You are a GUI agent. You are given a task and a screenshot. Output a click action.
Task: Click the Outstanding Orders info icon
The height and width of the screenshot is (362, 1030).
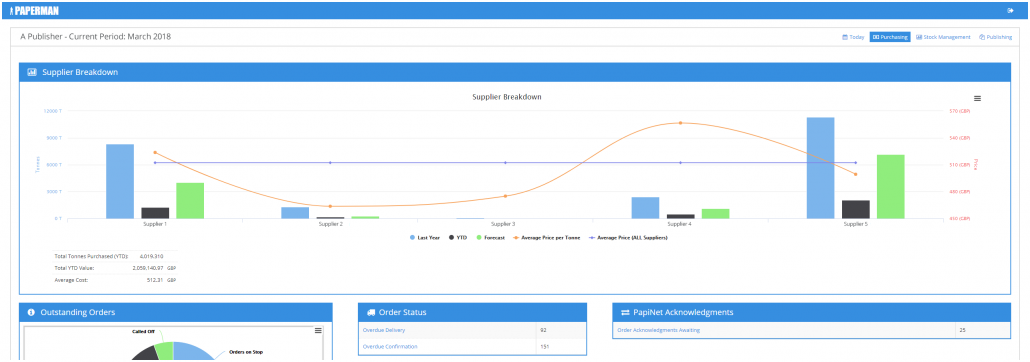pyautogui.click(x=31, y=312)
